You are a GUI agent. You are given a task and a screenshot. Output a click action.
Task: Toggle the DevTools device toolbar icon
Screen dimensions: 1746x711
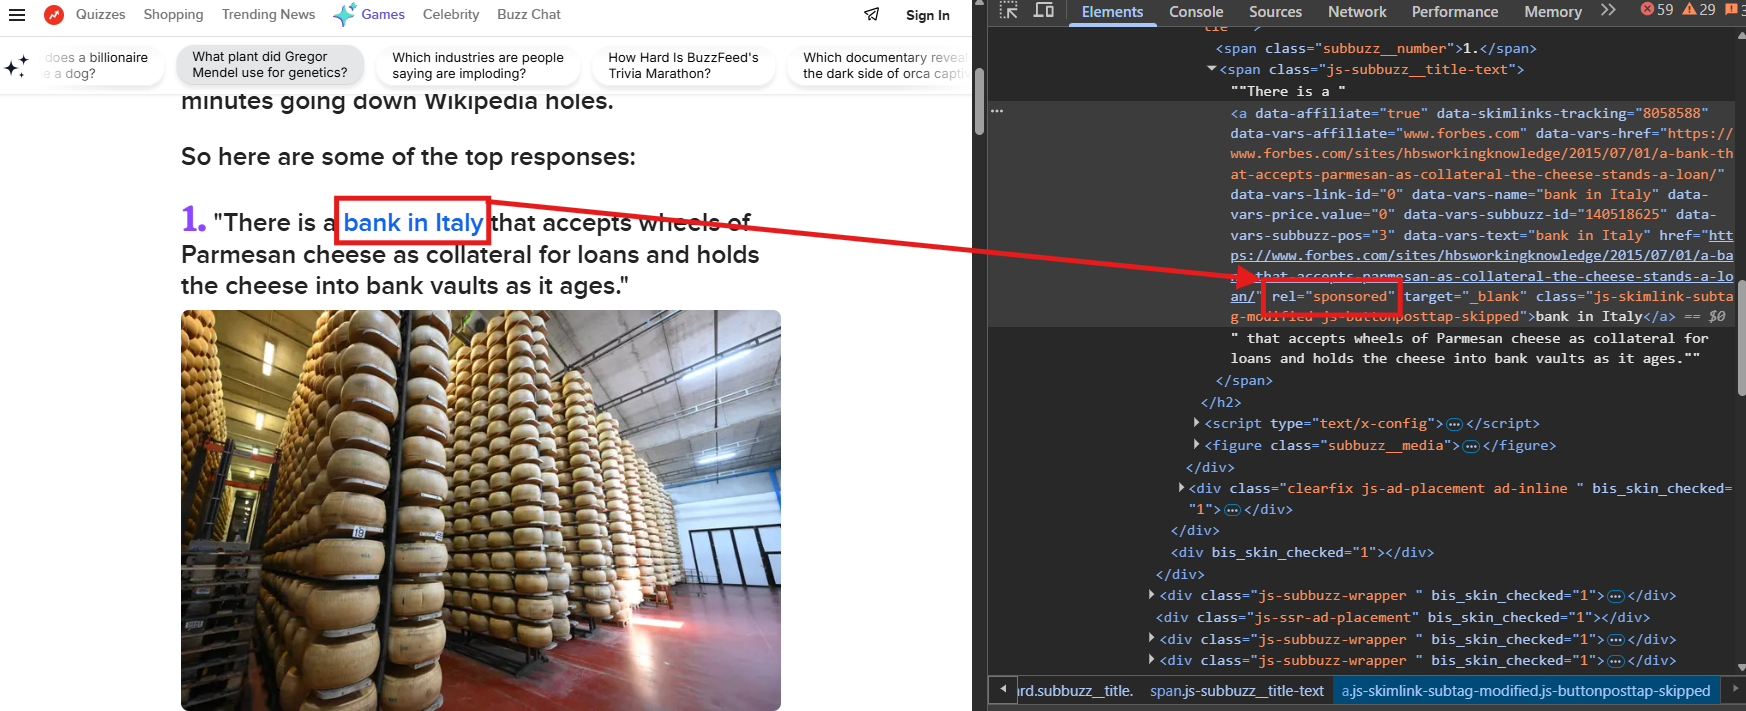pyautogui.click(x=1043, y=11)
